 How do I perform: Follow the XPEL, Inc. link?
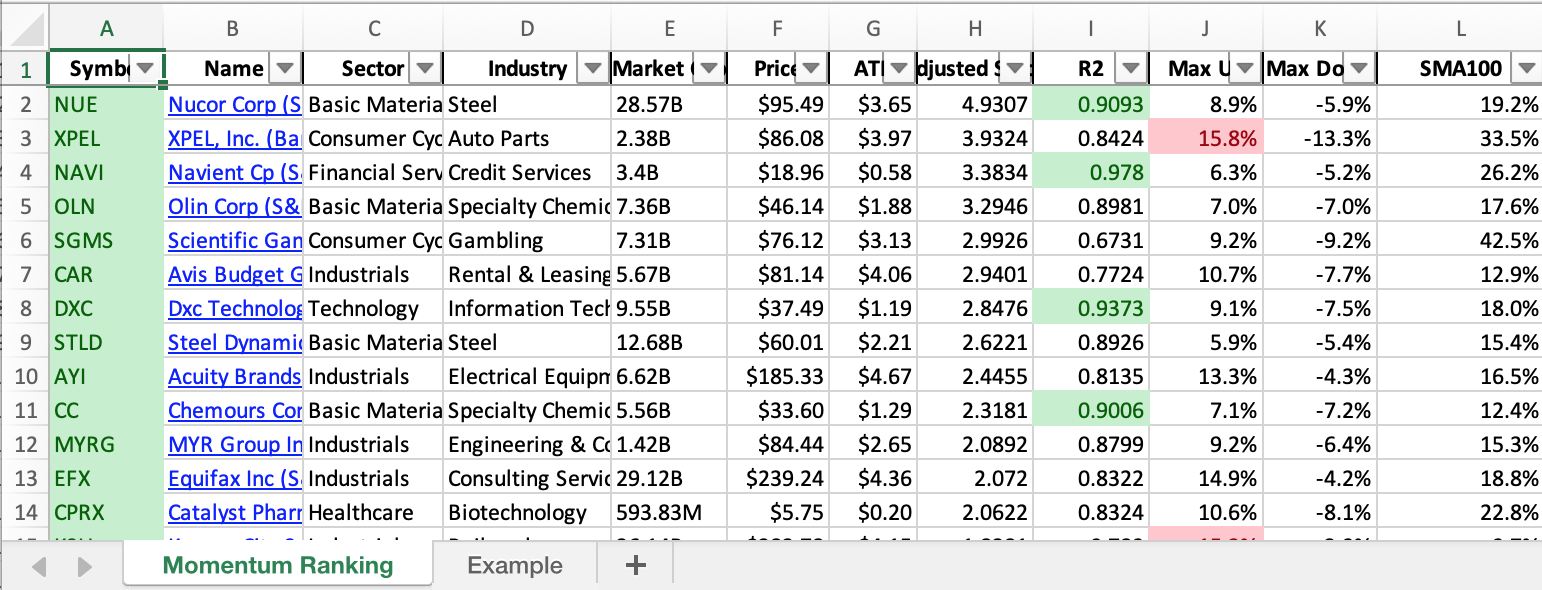(x=234, y=139)
